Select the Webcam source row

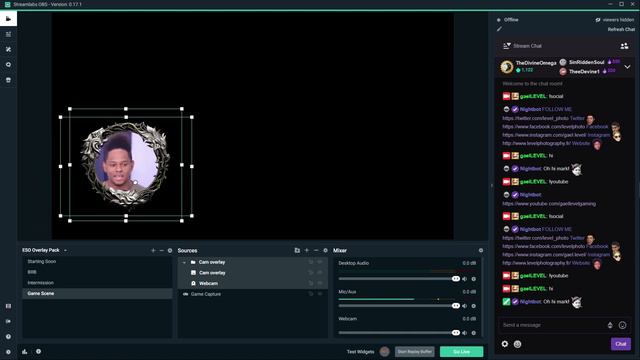coord(253,283)
